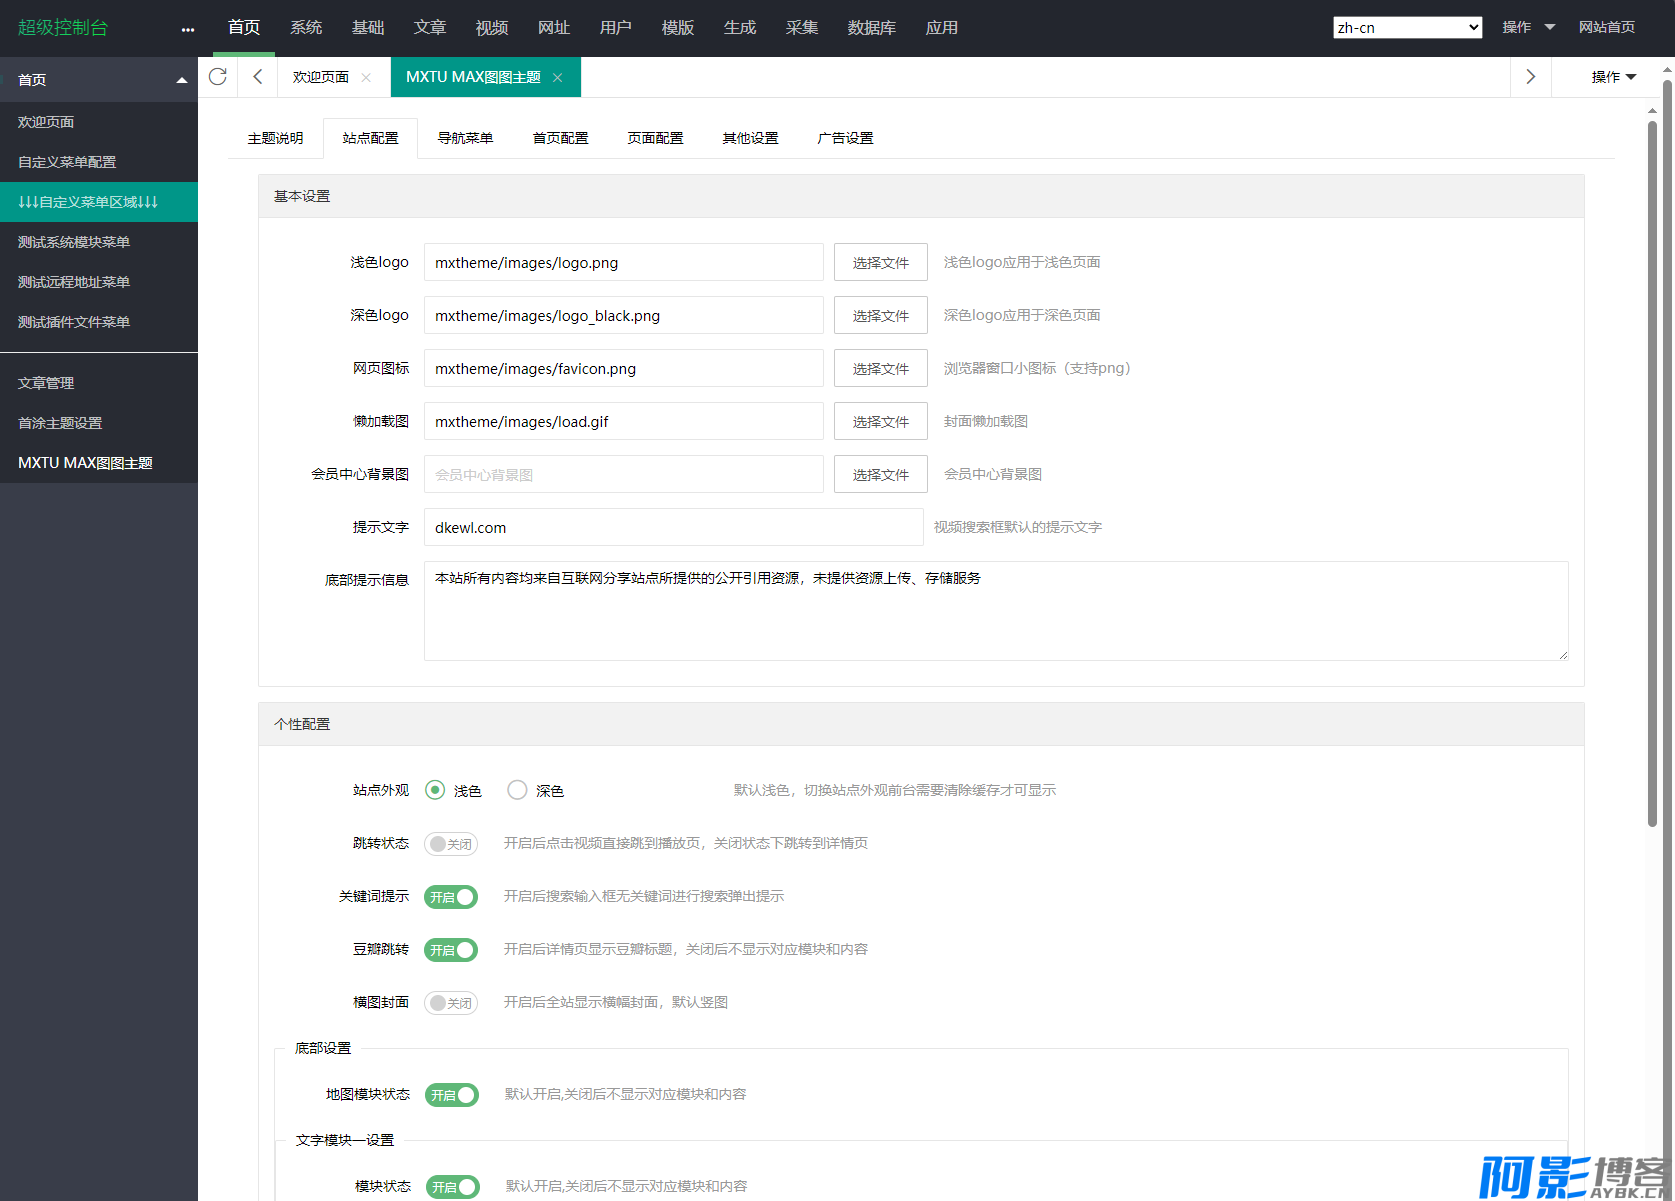Open the 操作 dropdown on the tab bar
Image resolution: width=1675 pixels, height=1201 pixels.
[1613, 77]
